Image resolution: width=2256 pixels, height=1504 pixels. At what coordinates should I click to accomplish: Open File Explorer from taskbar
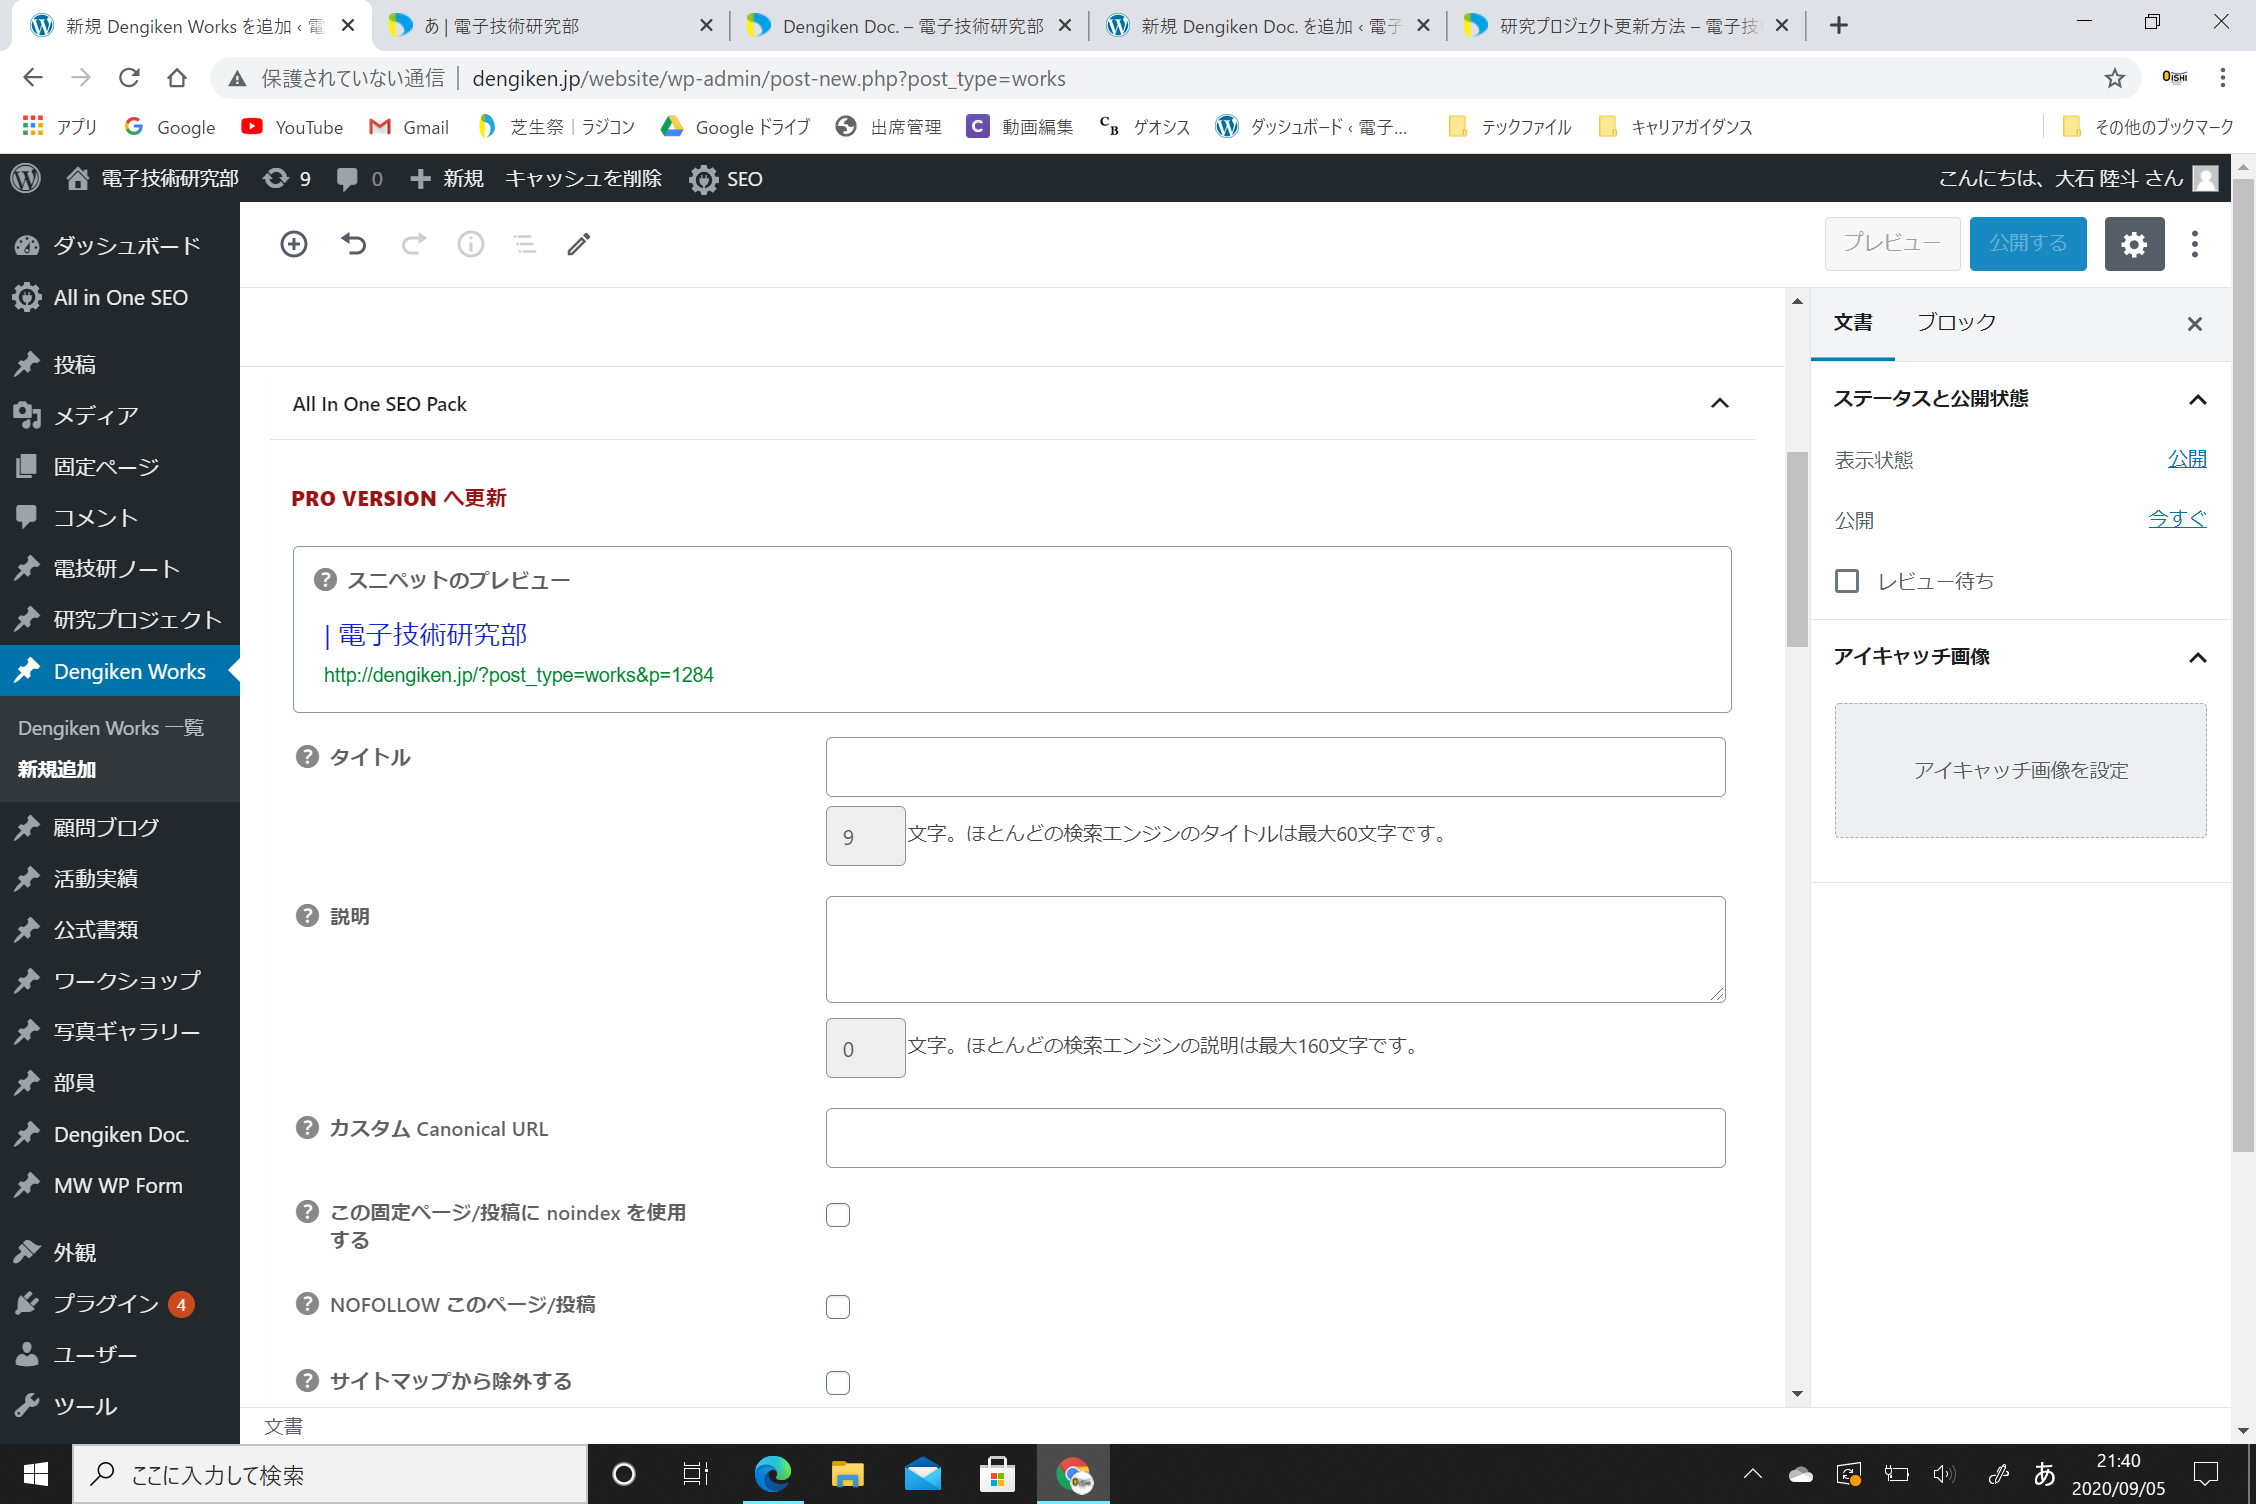click(x=847, y=1474)
